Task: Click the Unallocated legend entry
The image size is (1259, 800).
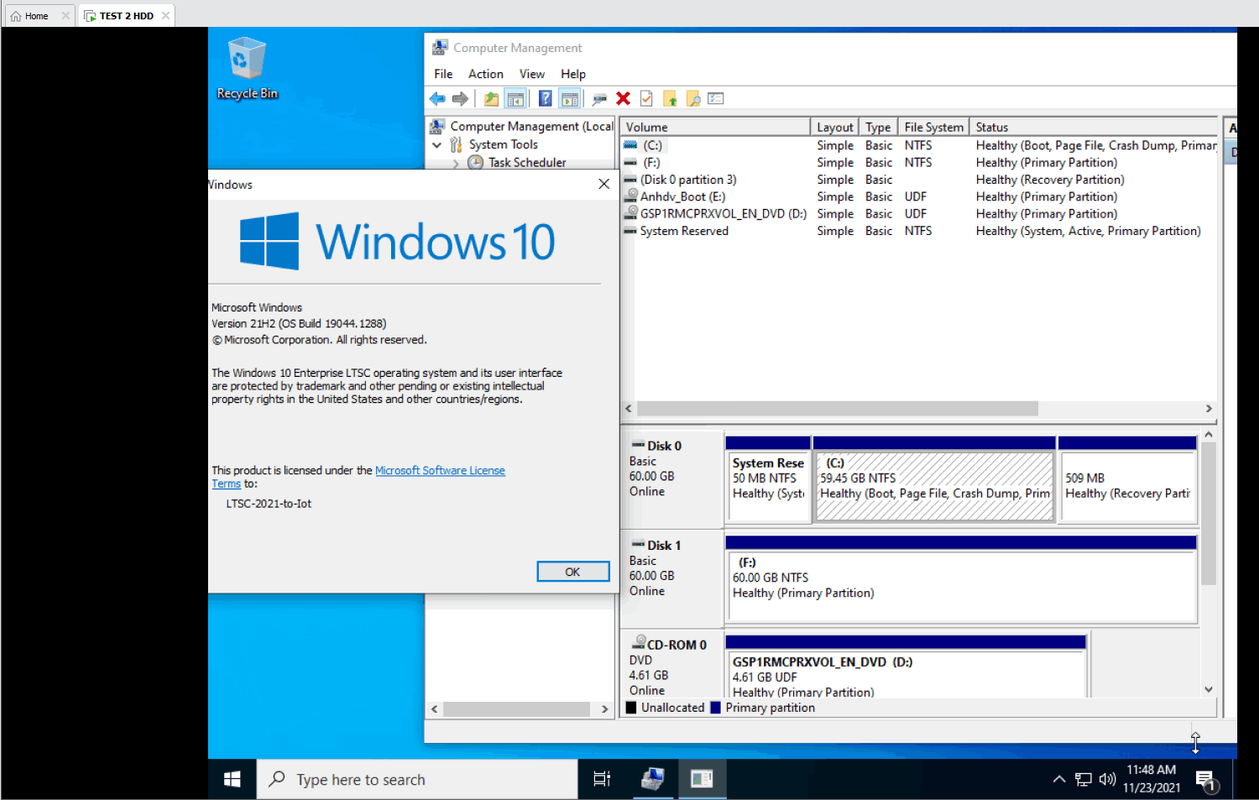Action: point(665,708)
